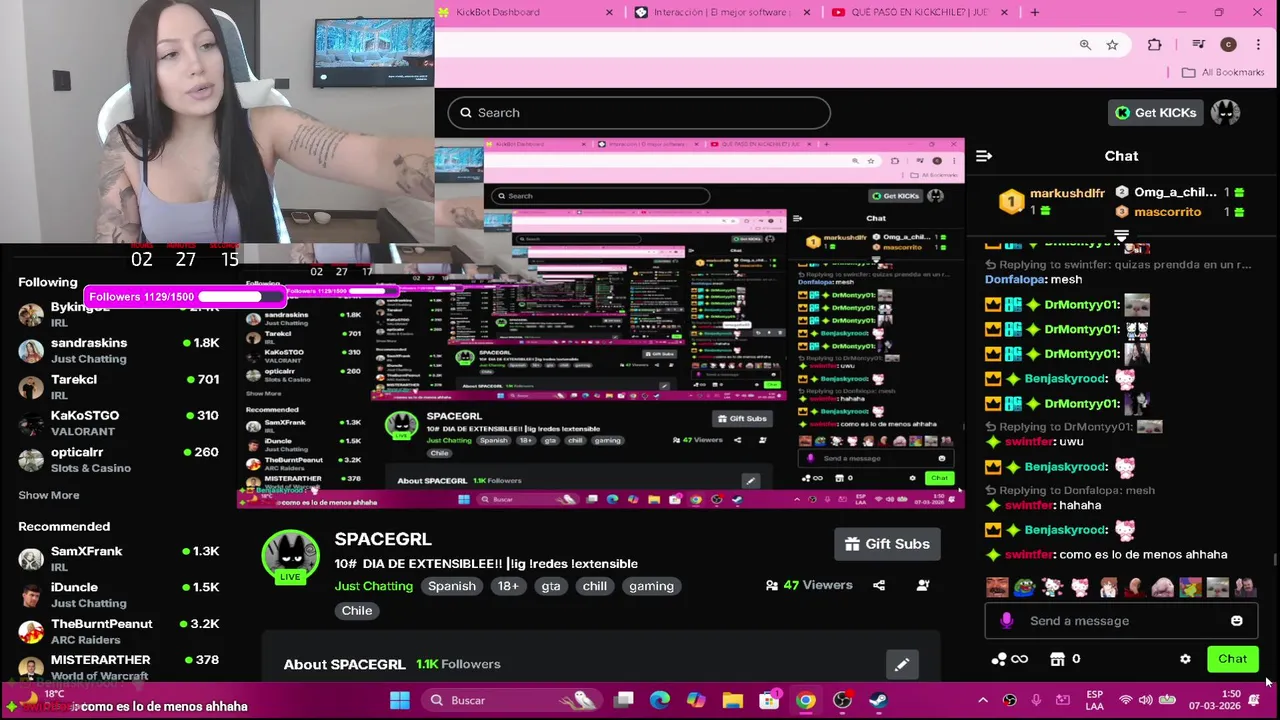Select the Pepe frog emote

pyautogui.click(x=1025, y=588)
